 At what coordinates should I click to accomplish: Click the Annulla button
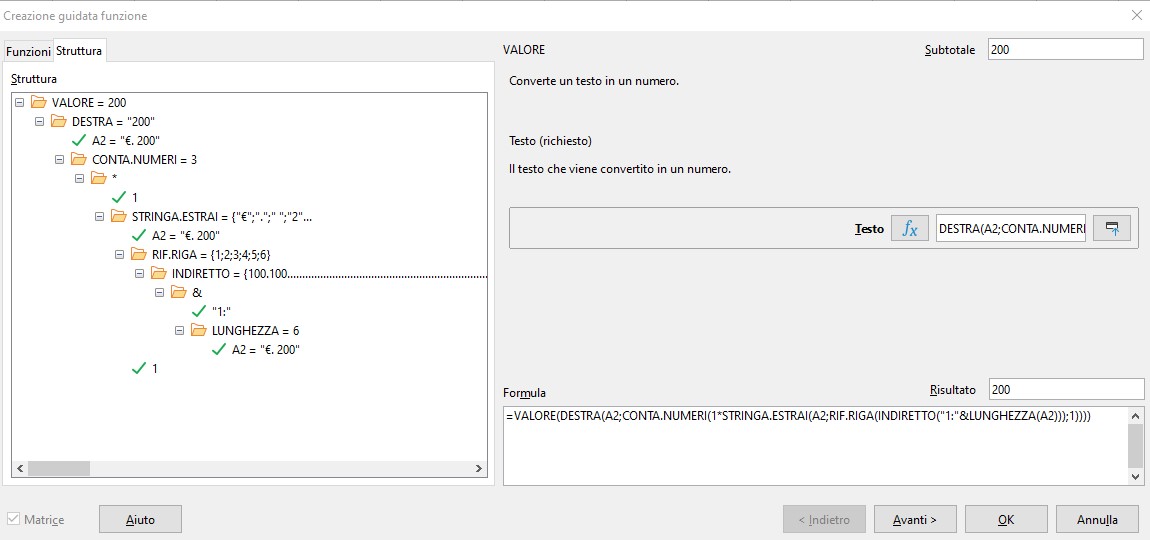pos(1096,519)
